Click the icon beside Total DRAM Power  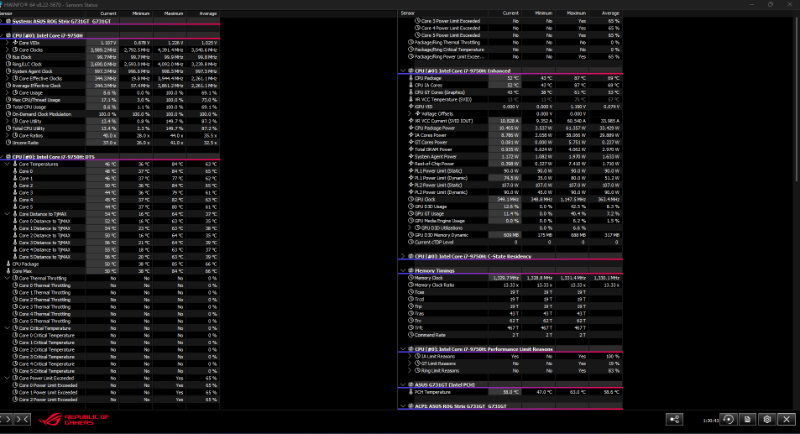(x=411, y=149)
